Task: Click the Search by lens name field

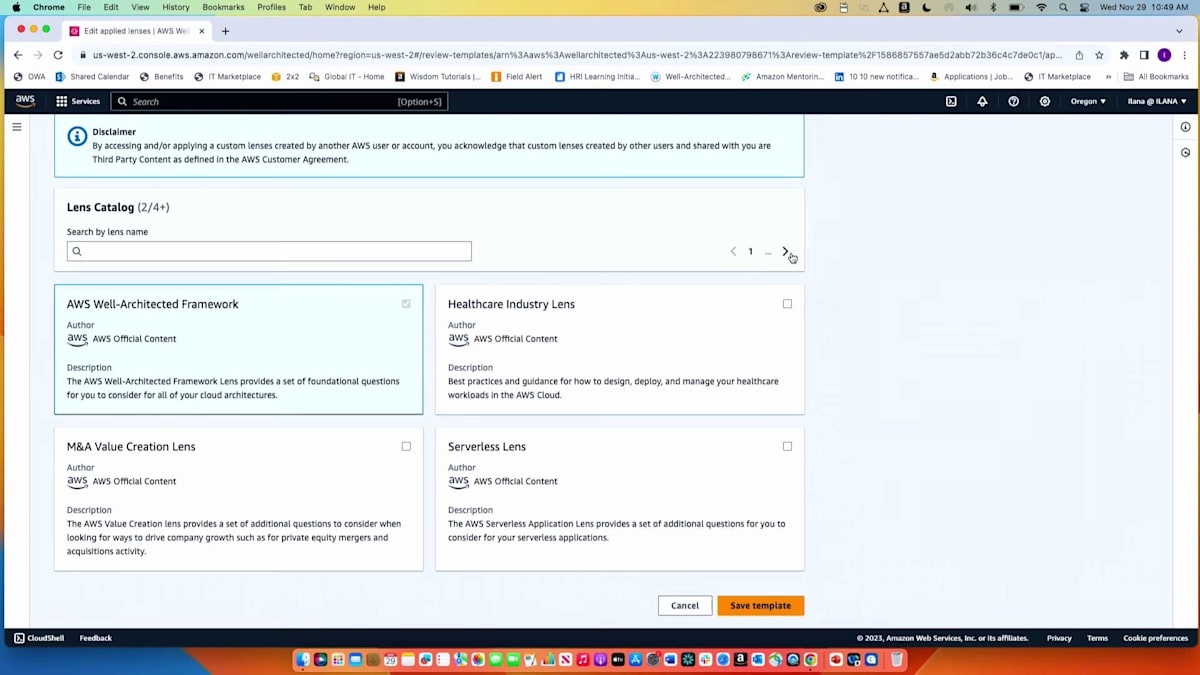Action: tap(269, 251)
